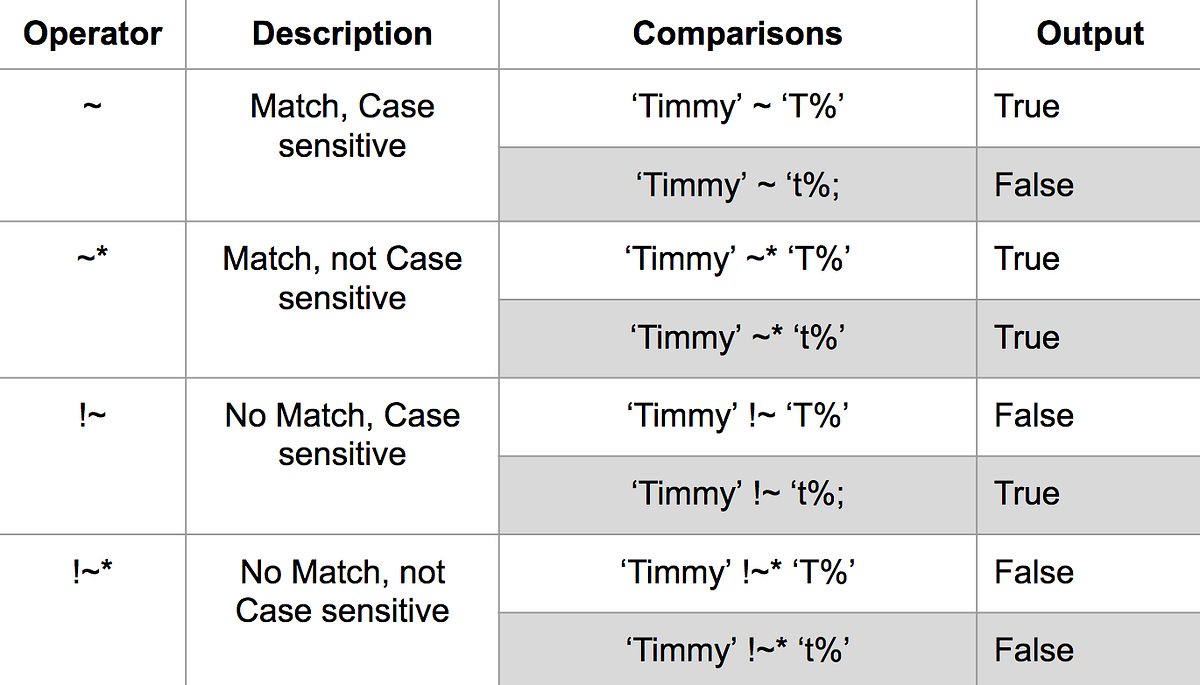Select the 'Timmy' ~ 't%; comparison cell
Screen dimensions: 1200x685
pyautogui.click(x=737, y=185)
